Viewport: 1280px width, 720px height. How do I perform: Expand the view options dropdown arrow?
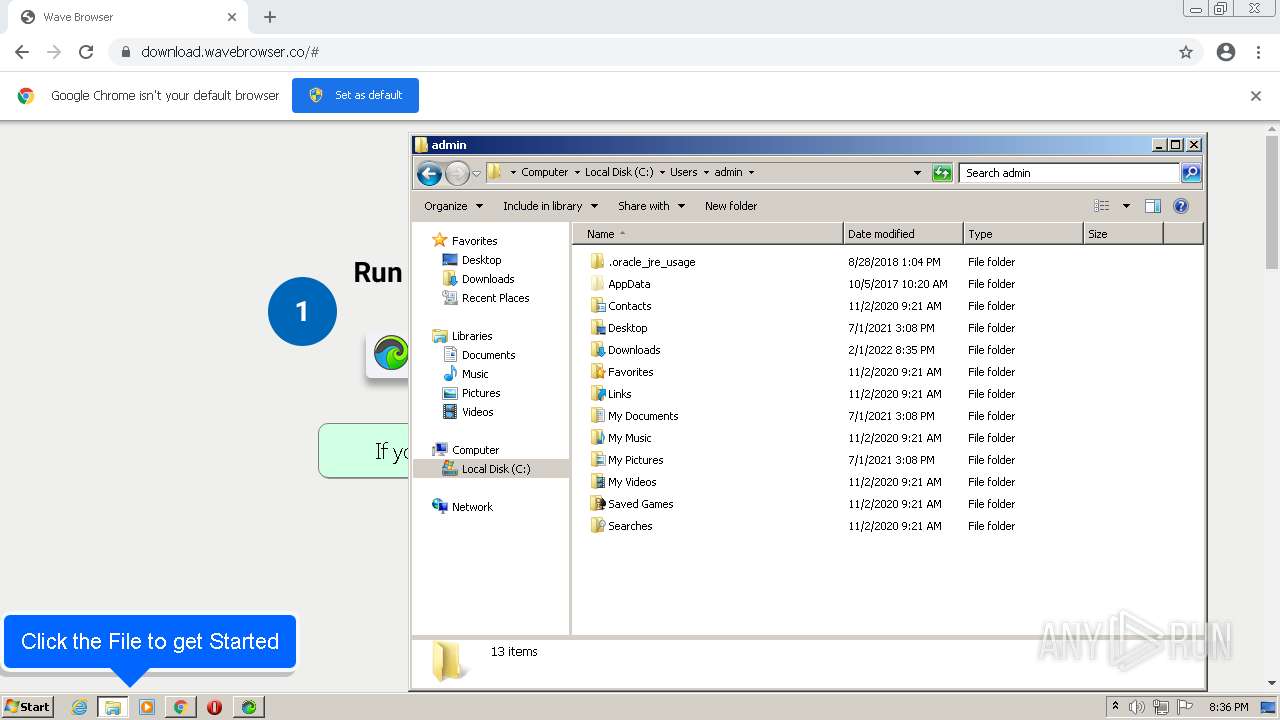click(x=1126, y=206)
